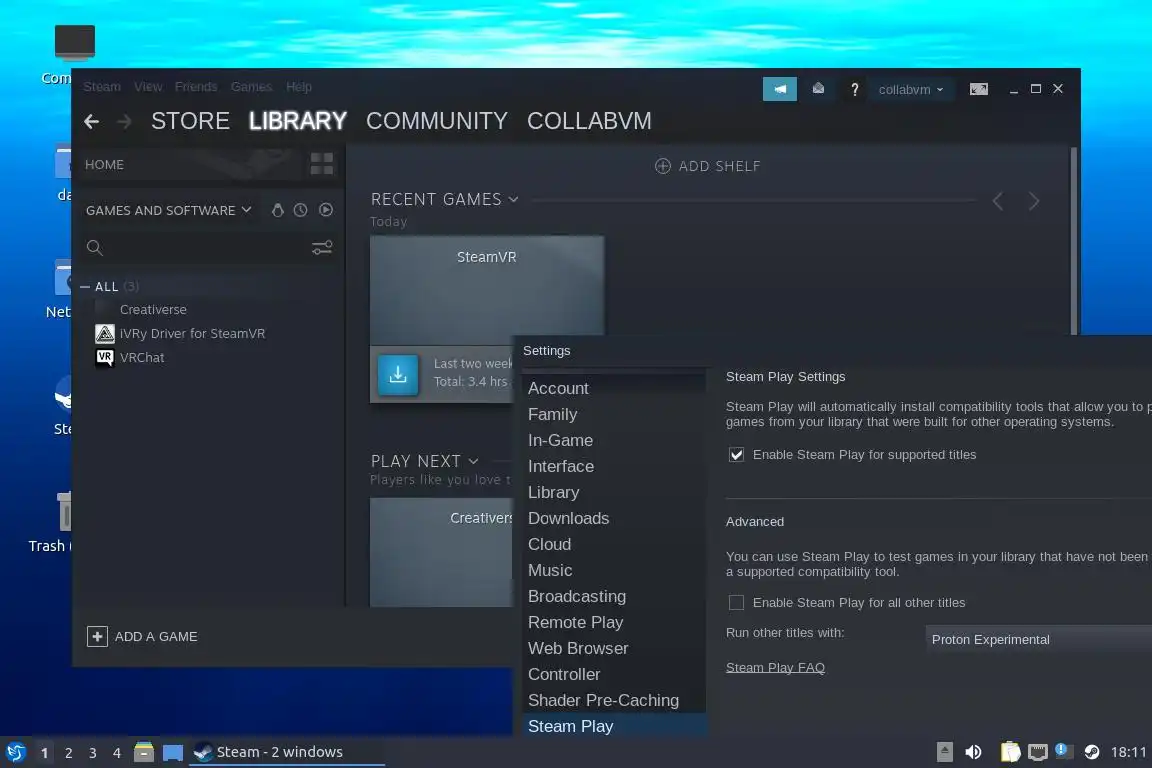Click the network tray icon in taskbar
The width and height of the screenshot is (1152, 768).
[1037, 752]
